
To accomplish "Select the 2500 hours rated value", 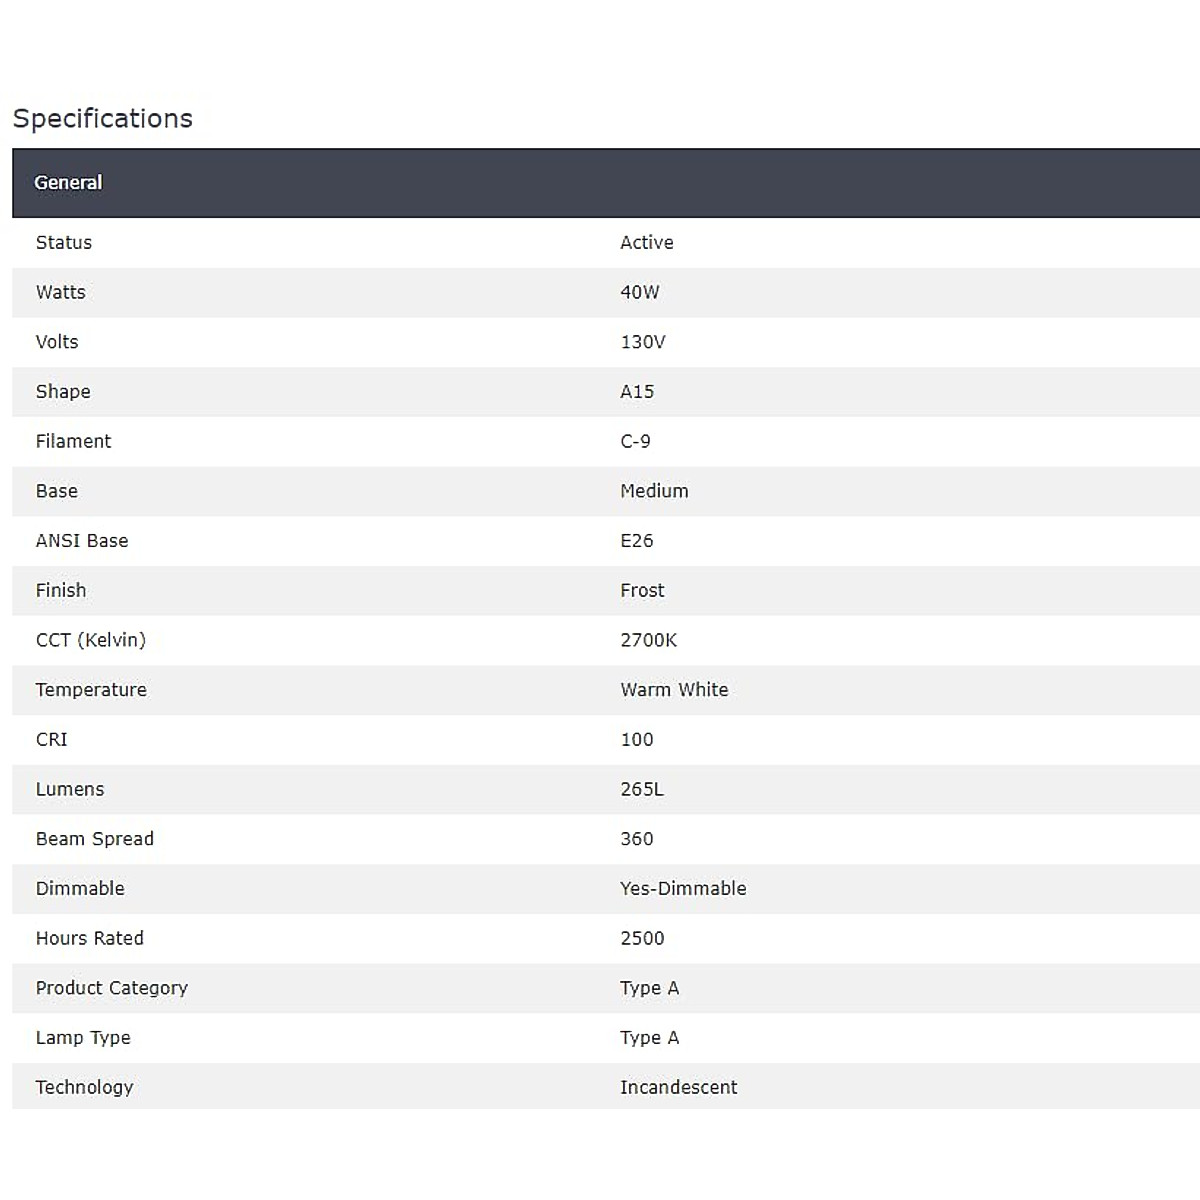I will tap(642, 938).
